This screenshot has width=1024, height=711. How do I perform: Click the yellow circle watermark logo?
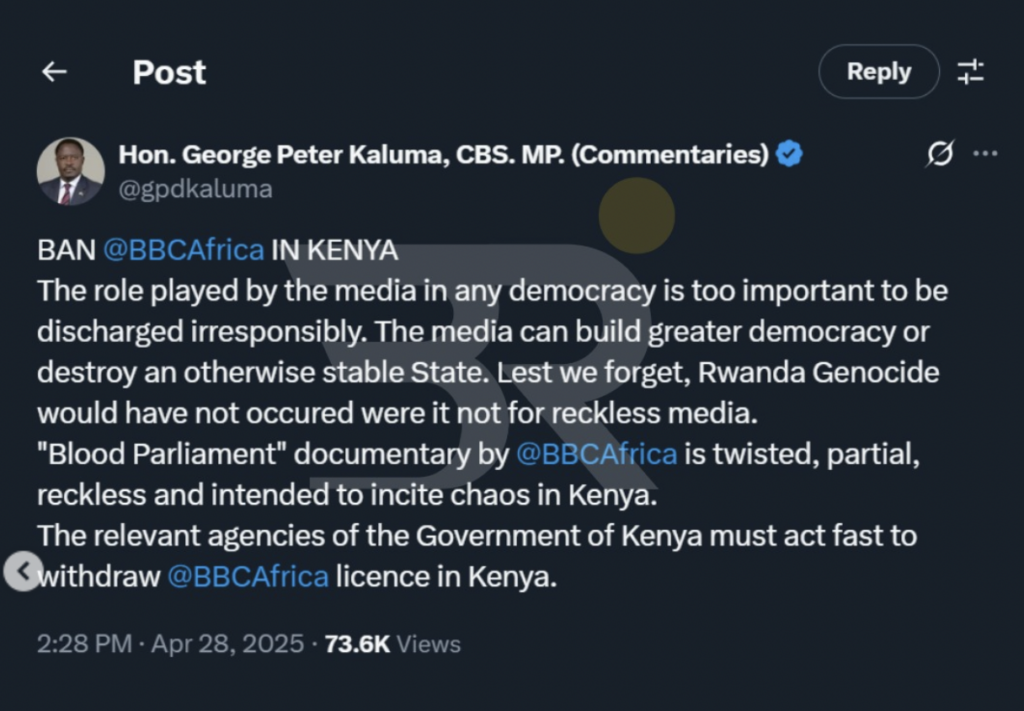(636, 214)
